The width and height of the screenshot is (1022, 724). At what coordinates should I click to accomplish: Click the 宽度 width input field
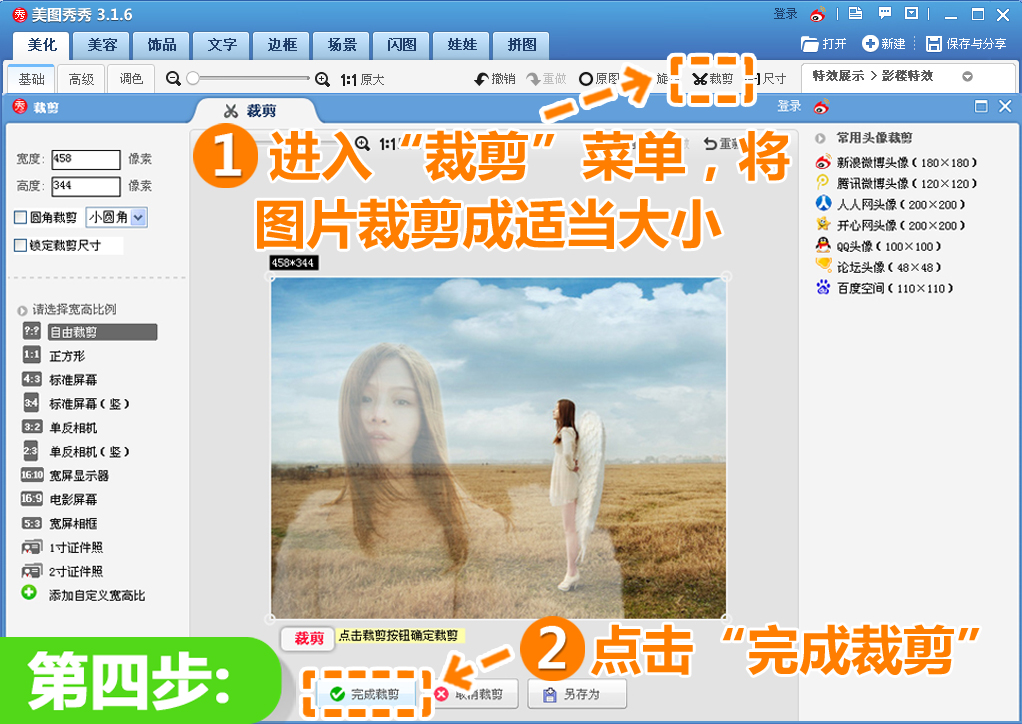tap(85, 159)
